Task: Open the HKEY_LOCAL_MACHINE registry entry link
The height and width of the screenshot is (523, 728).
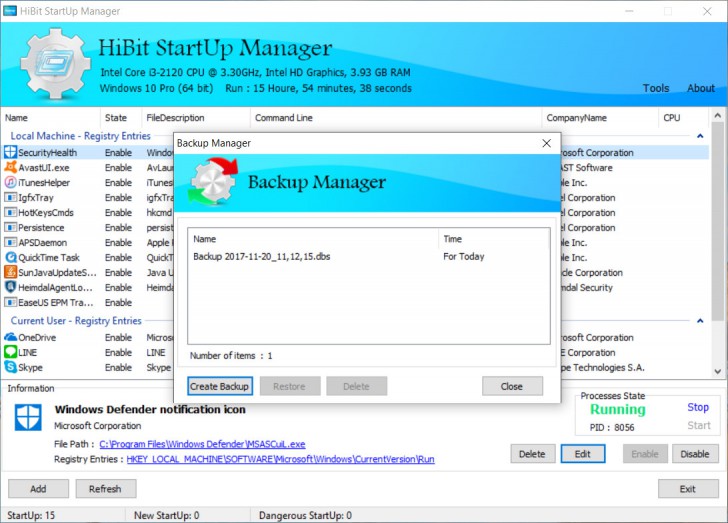Action: tap(280, 459)
